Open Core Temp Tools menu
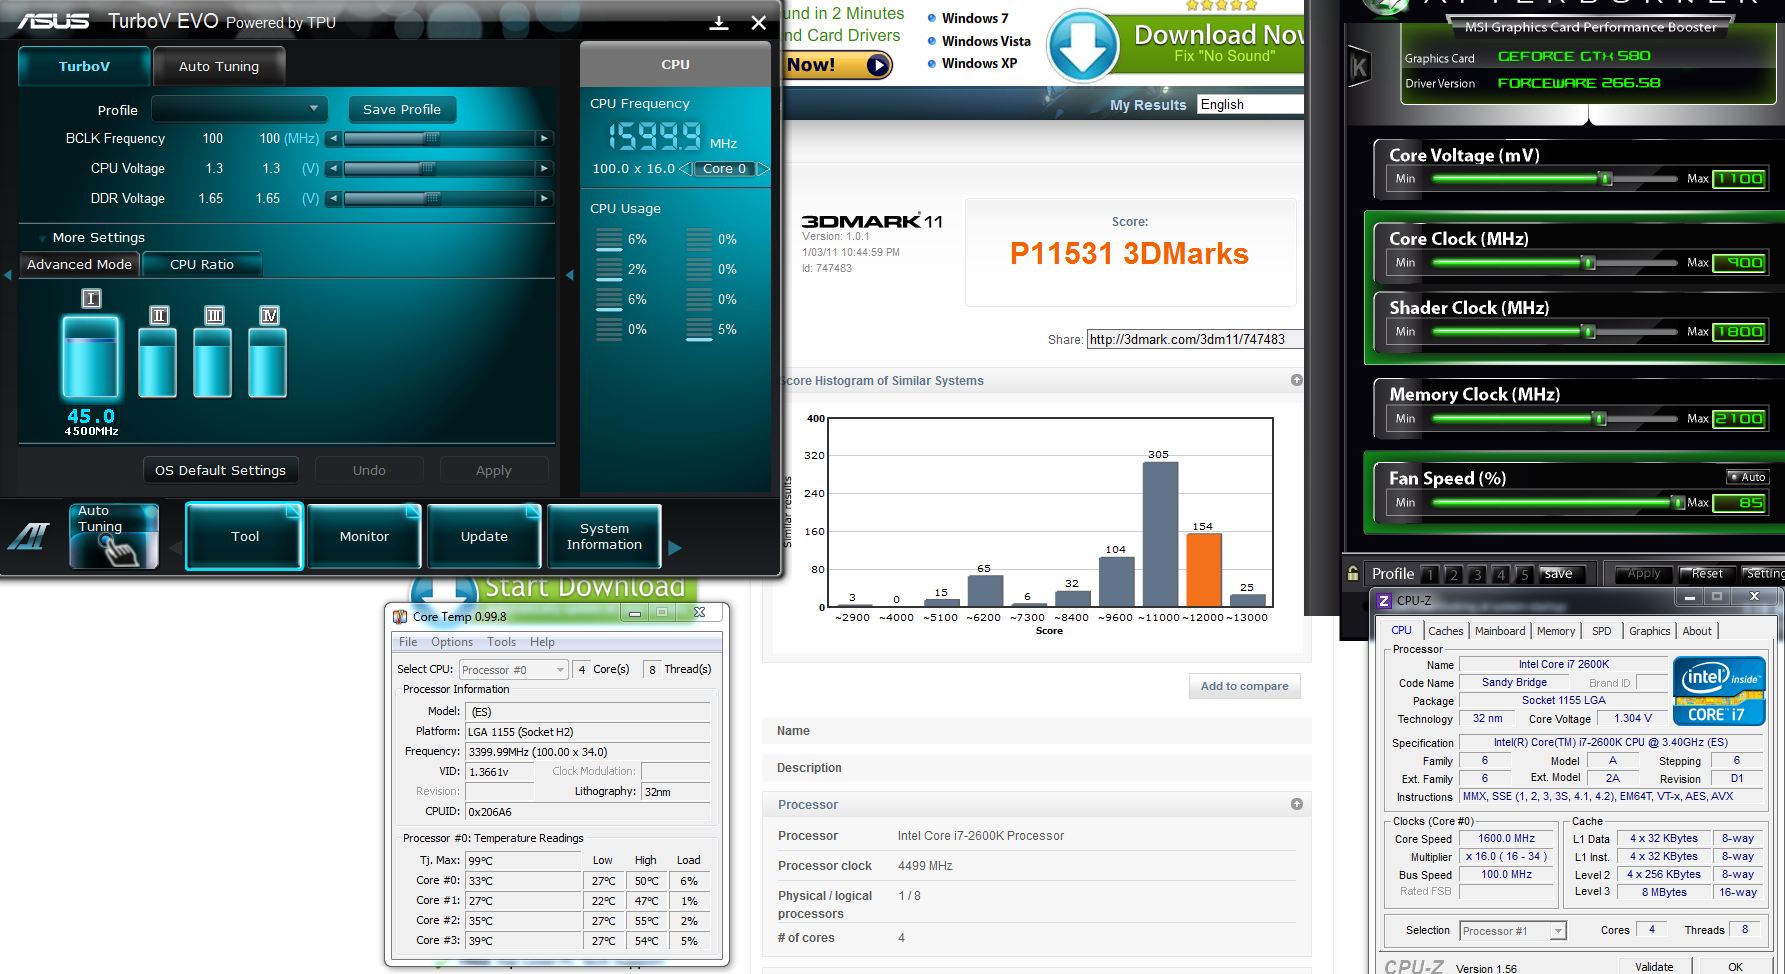The height and width of the screenshot is (974, 1785). pyautogui.click(x=501, y=642)
